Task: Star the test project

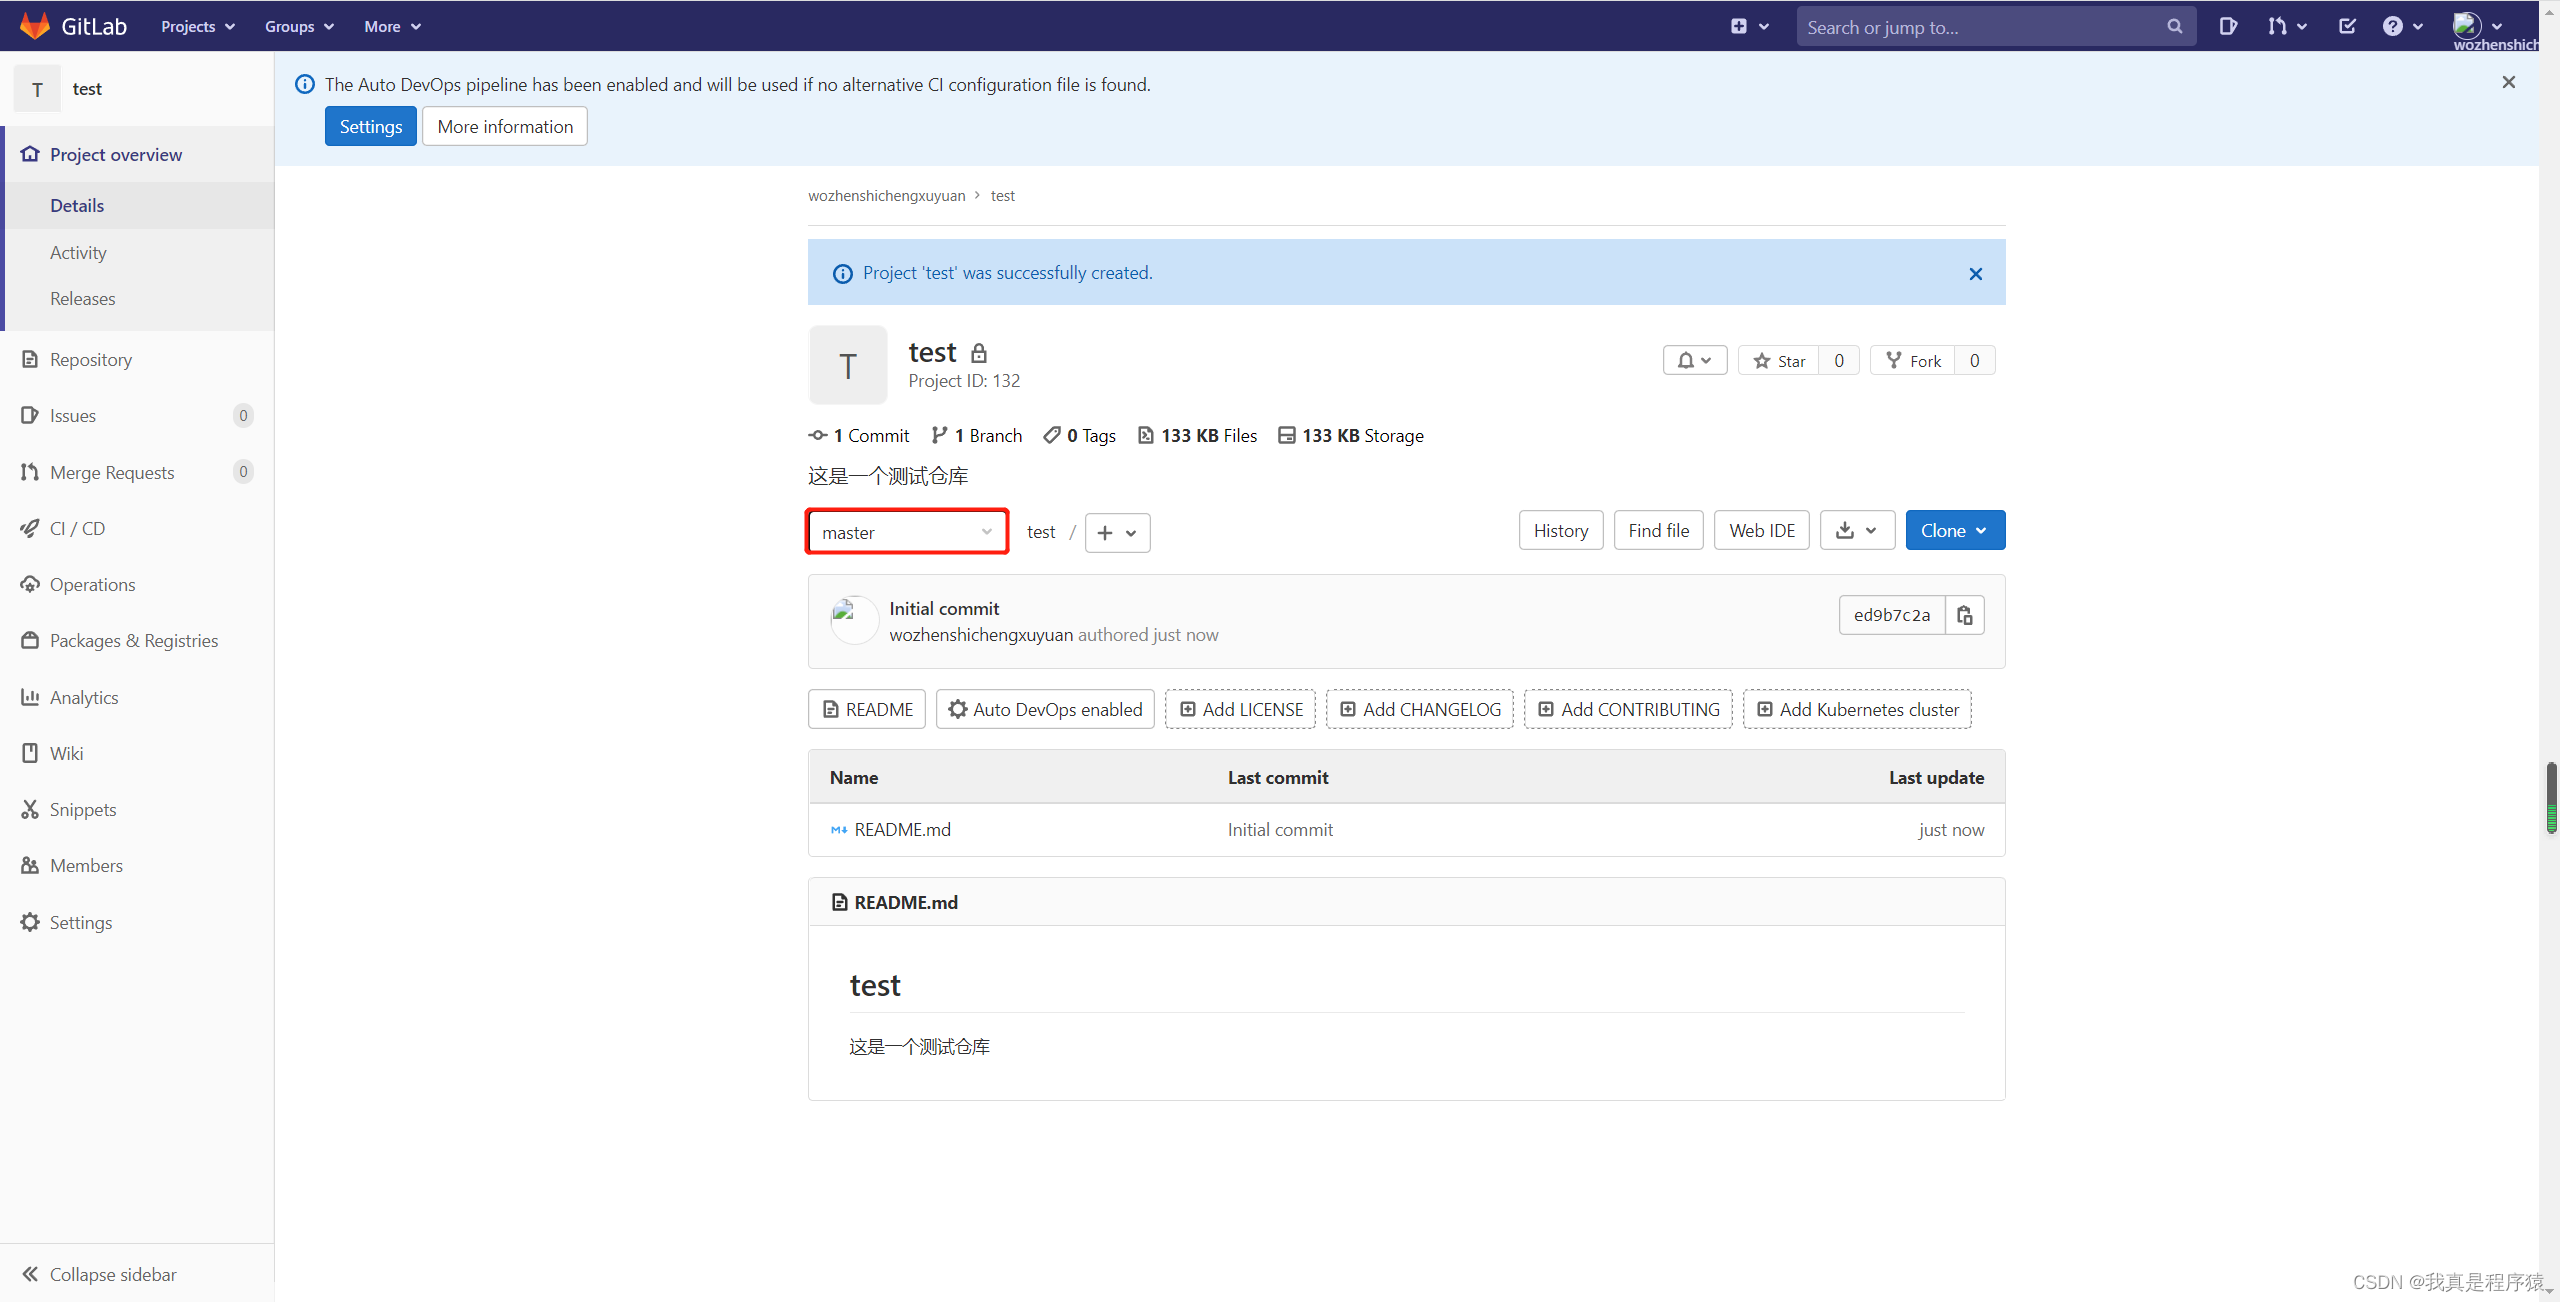Action: pos(1779,360)
